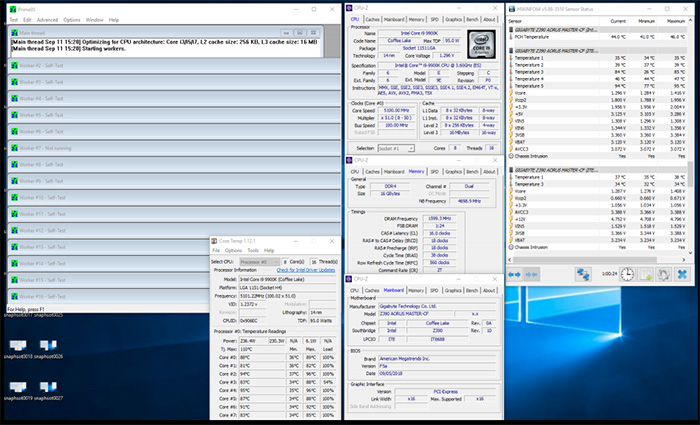Viewport: 700px width, 425px height.
Task: Click Prime95 Worker #12 Self-Test window icon
Action: [x=14, y=230]
